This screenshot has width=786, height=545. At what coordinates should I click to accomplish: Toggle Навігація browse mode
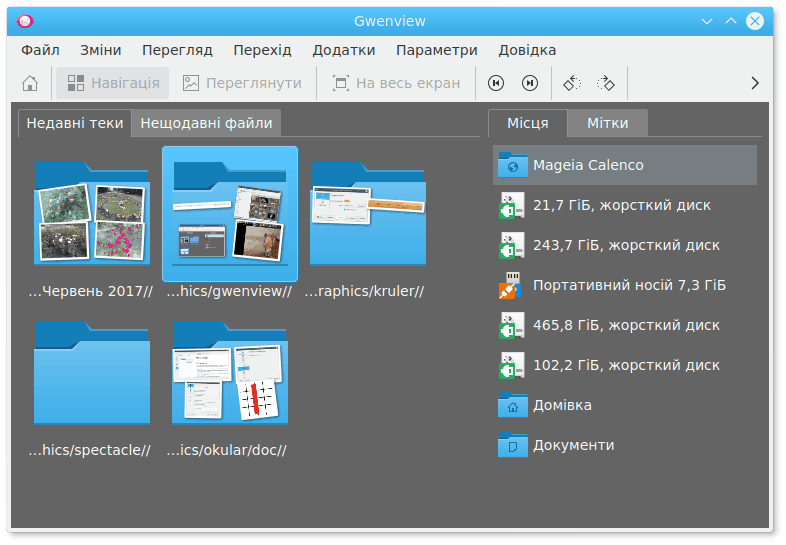113,83
